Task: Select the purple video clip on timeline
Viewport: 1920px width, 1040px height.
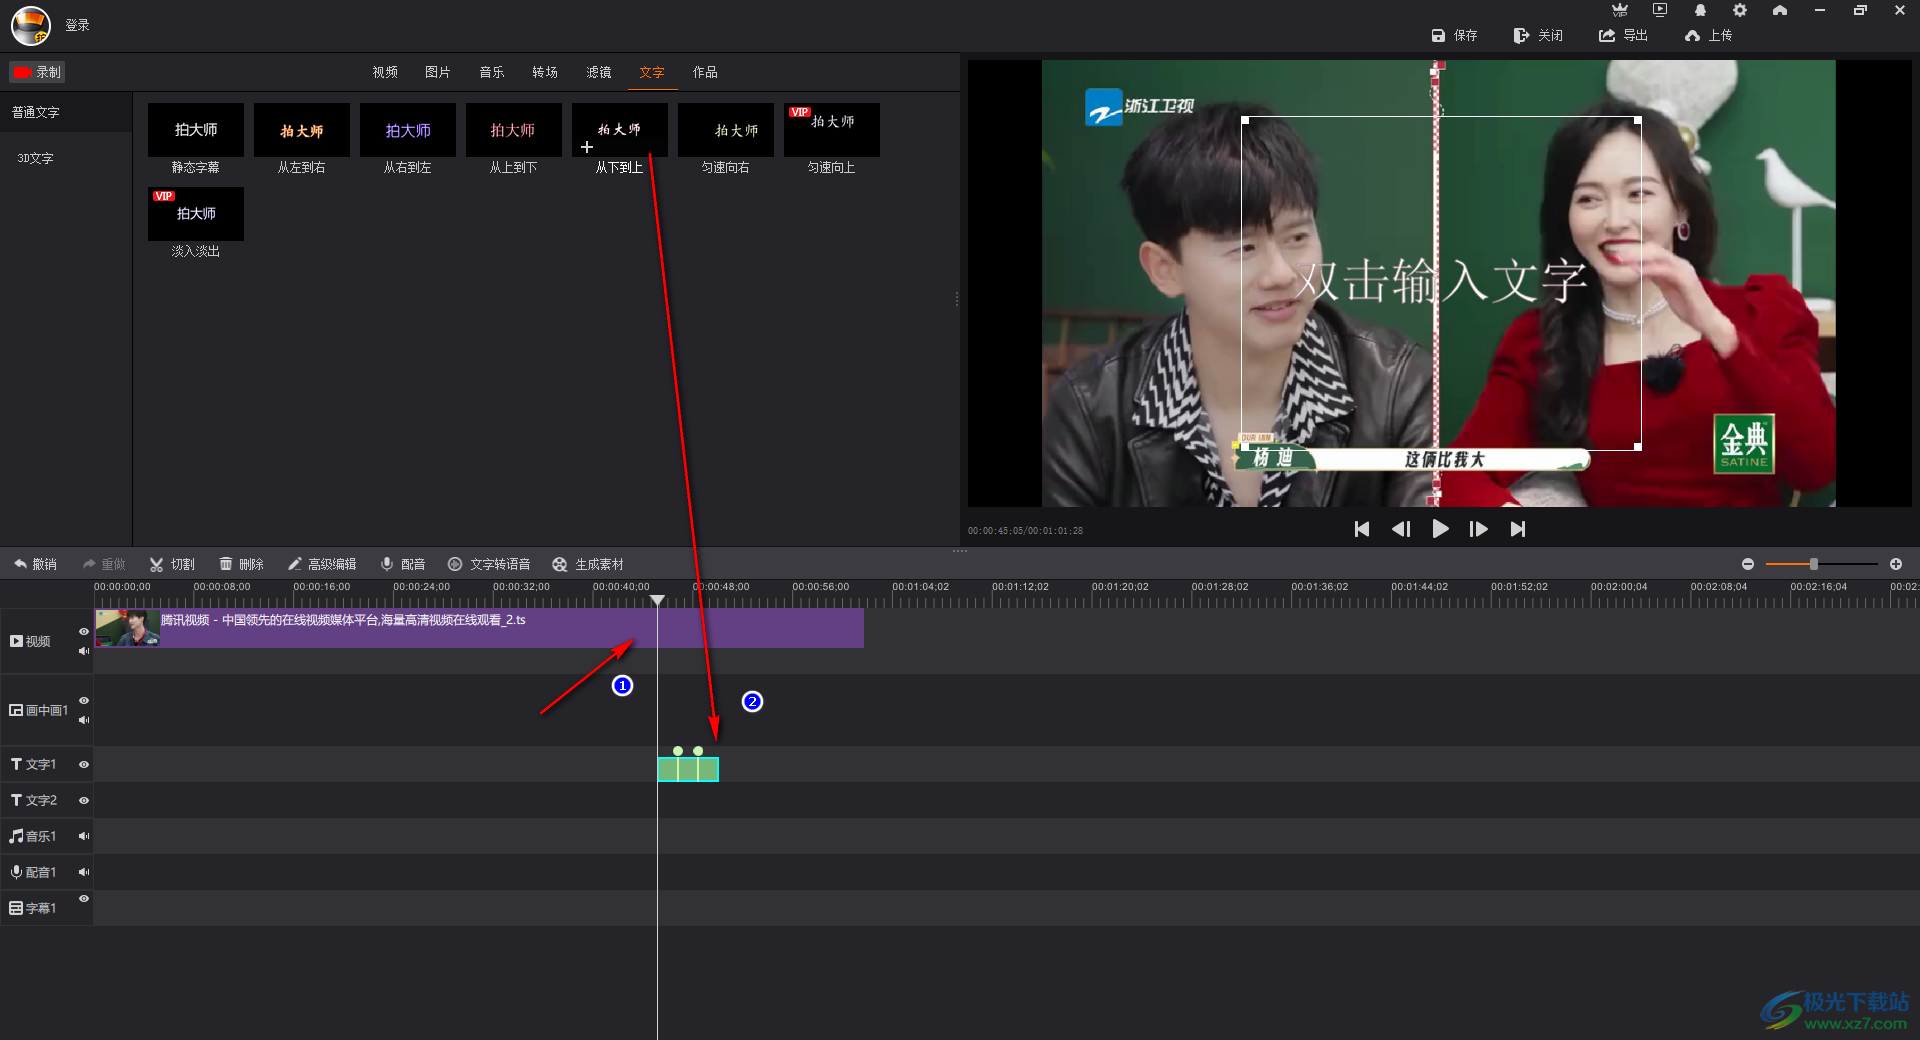Action: point(479,628)
